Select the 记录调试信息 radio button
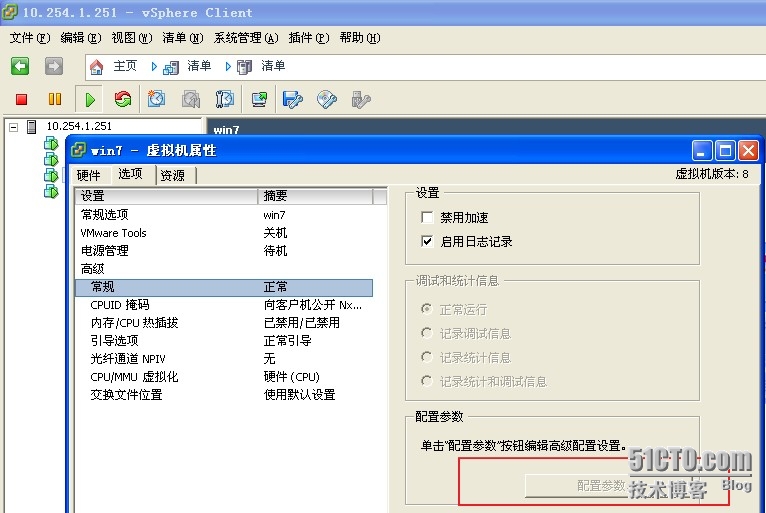Image resolution: width=766 pixels, height=513 pixels. [x=426, y=333]
